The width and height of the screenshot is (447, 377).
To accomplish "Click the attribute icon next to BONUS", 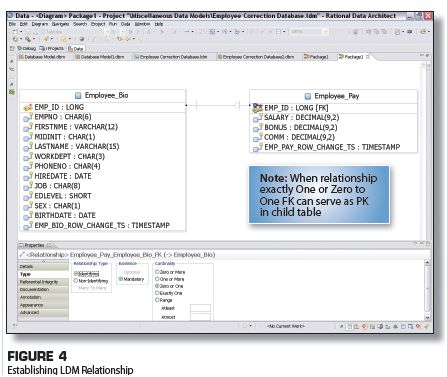I will pyautogui.click(x=257, y=128).
